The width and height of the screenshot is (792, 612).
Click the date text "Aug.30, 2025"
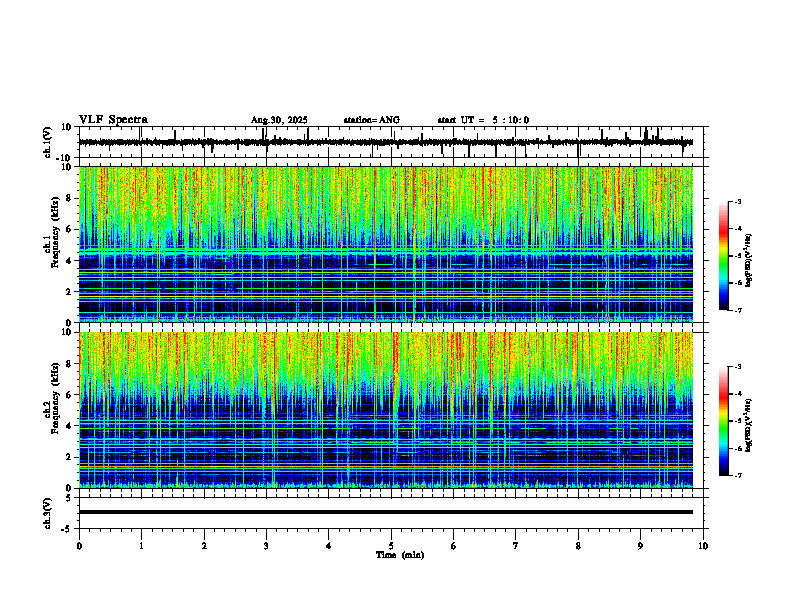pyautogui.click(x=279, y=120)
